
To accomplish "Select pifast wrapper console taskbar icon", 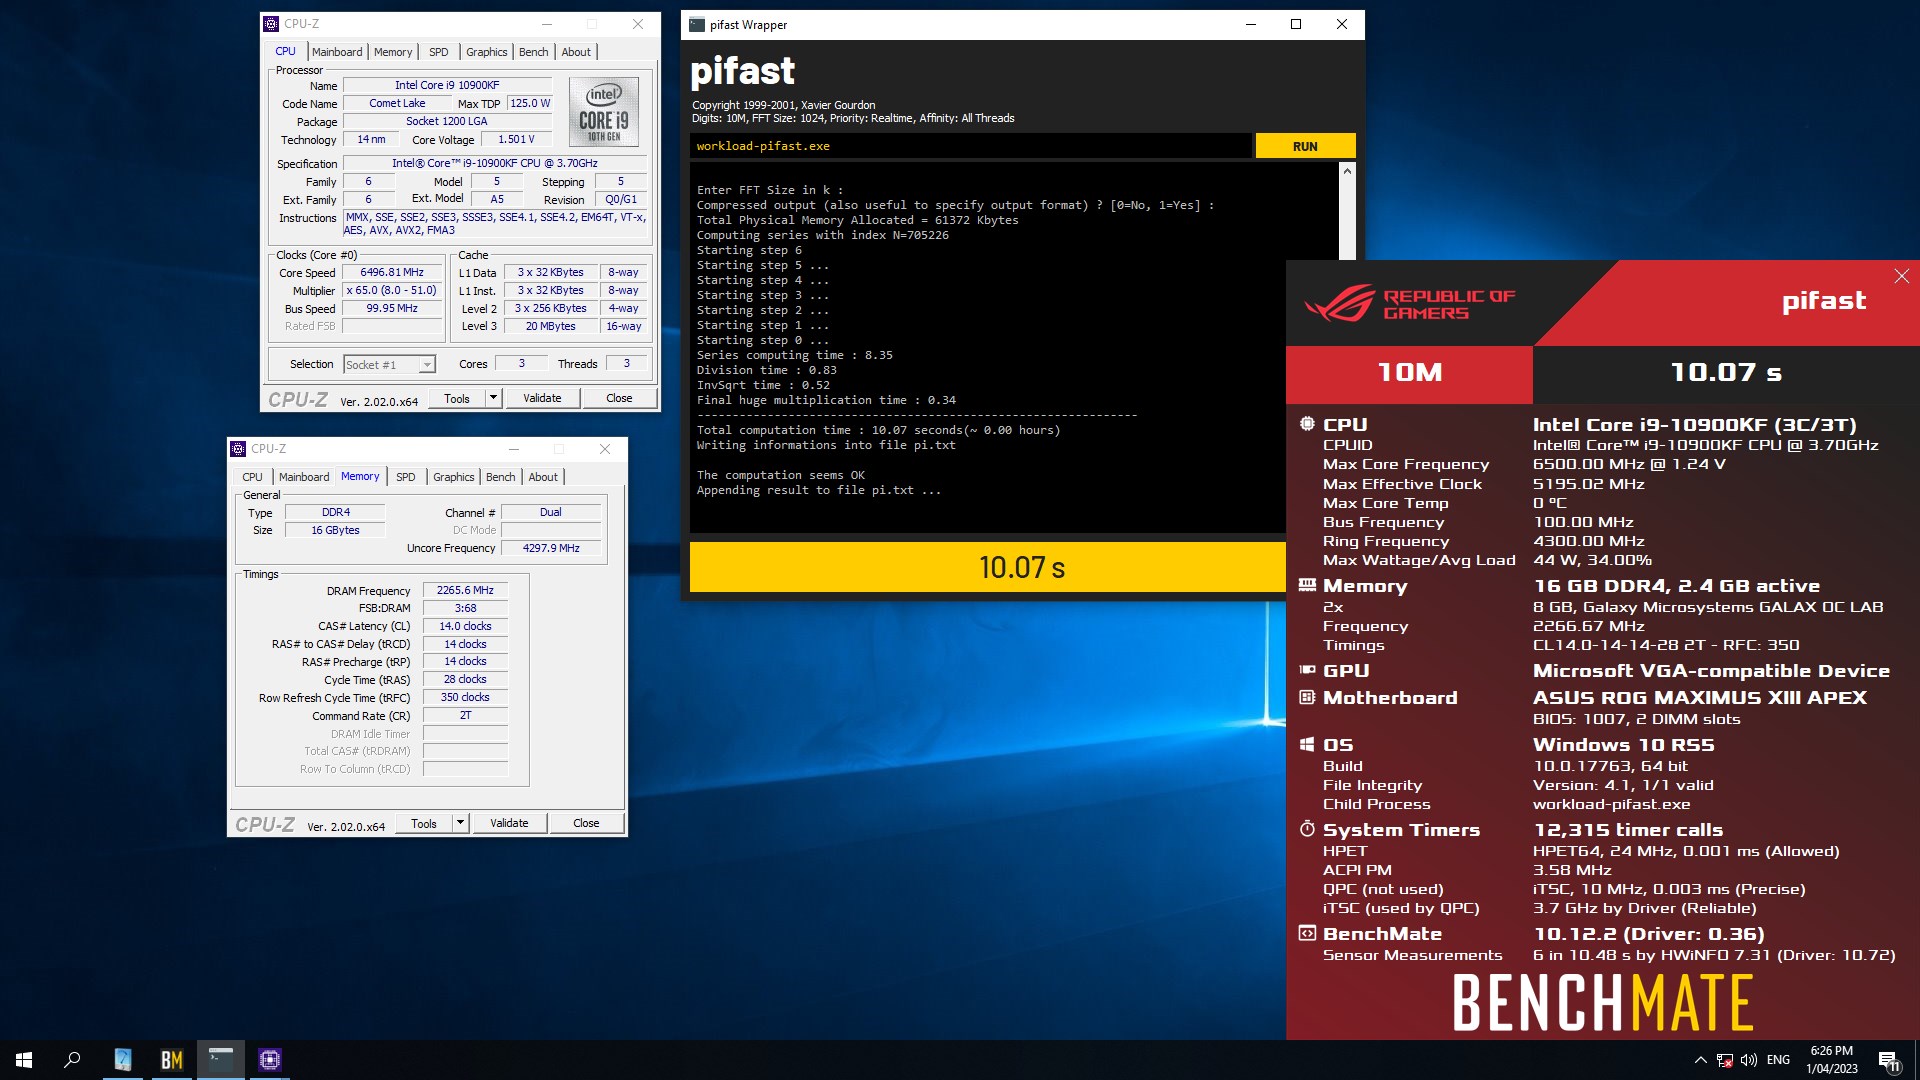I will coord(221,1060).
